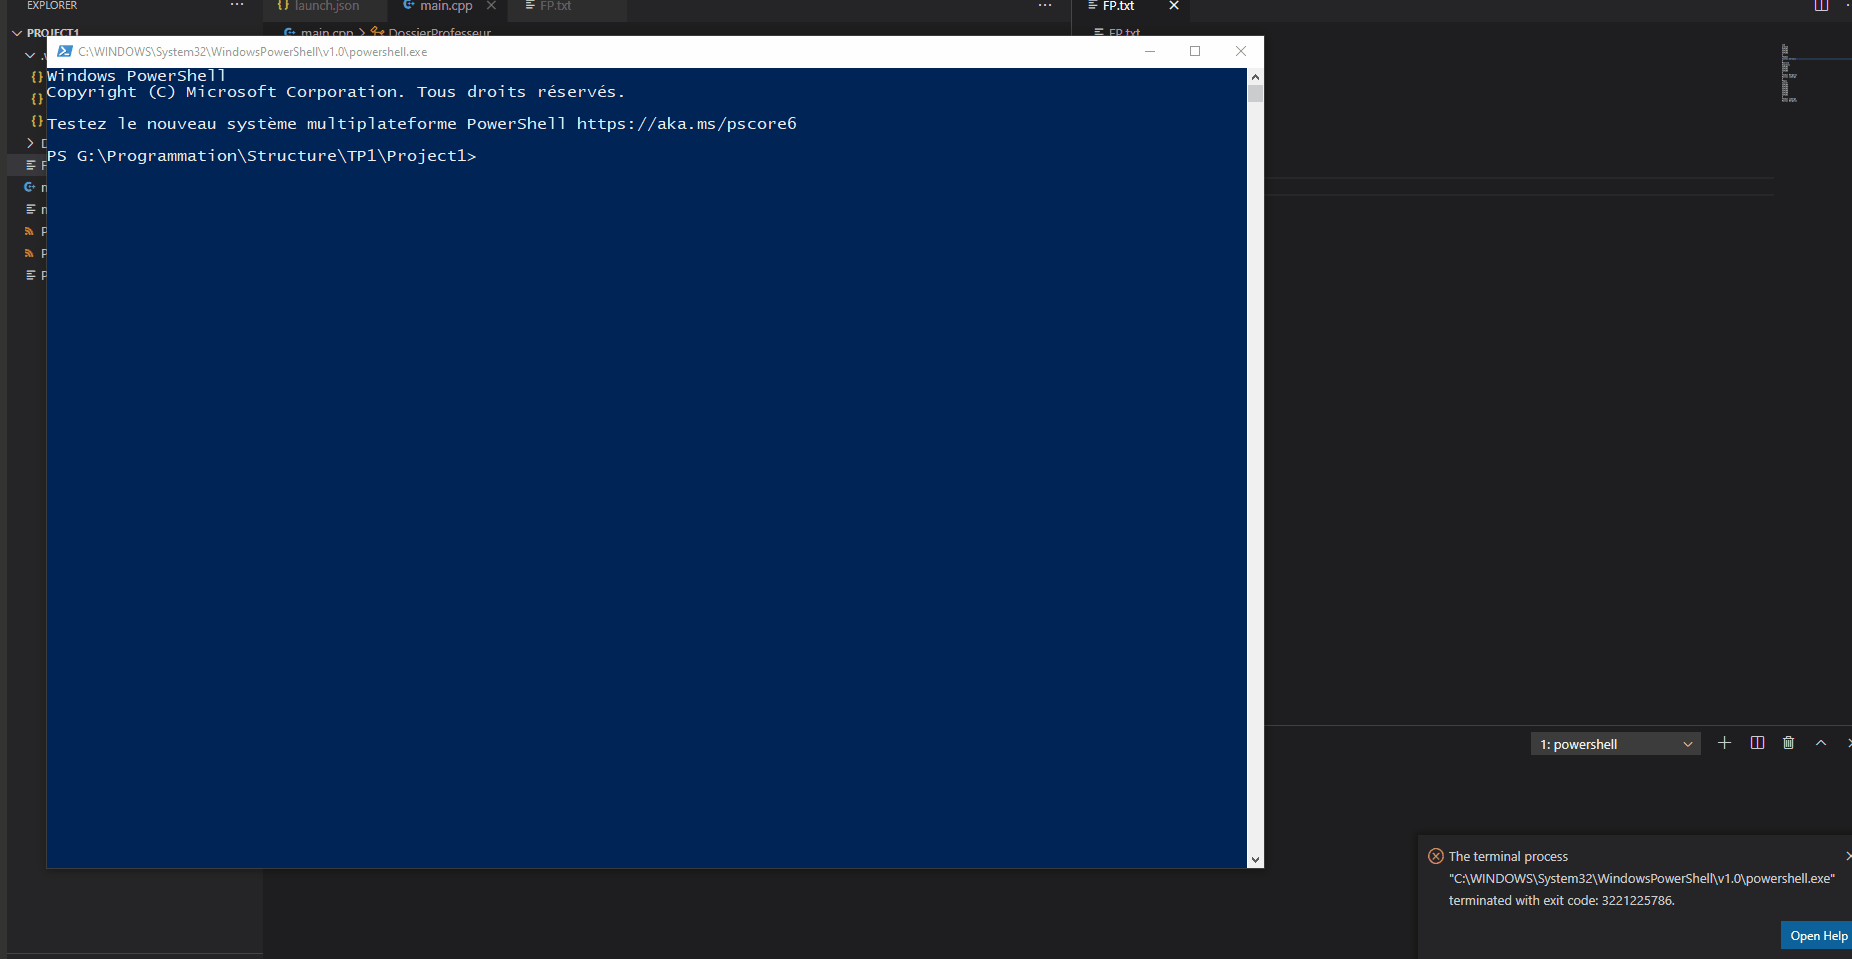
Task: Select the main.cpp C++ file icon in Explorer
Action: (31, 187)
